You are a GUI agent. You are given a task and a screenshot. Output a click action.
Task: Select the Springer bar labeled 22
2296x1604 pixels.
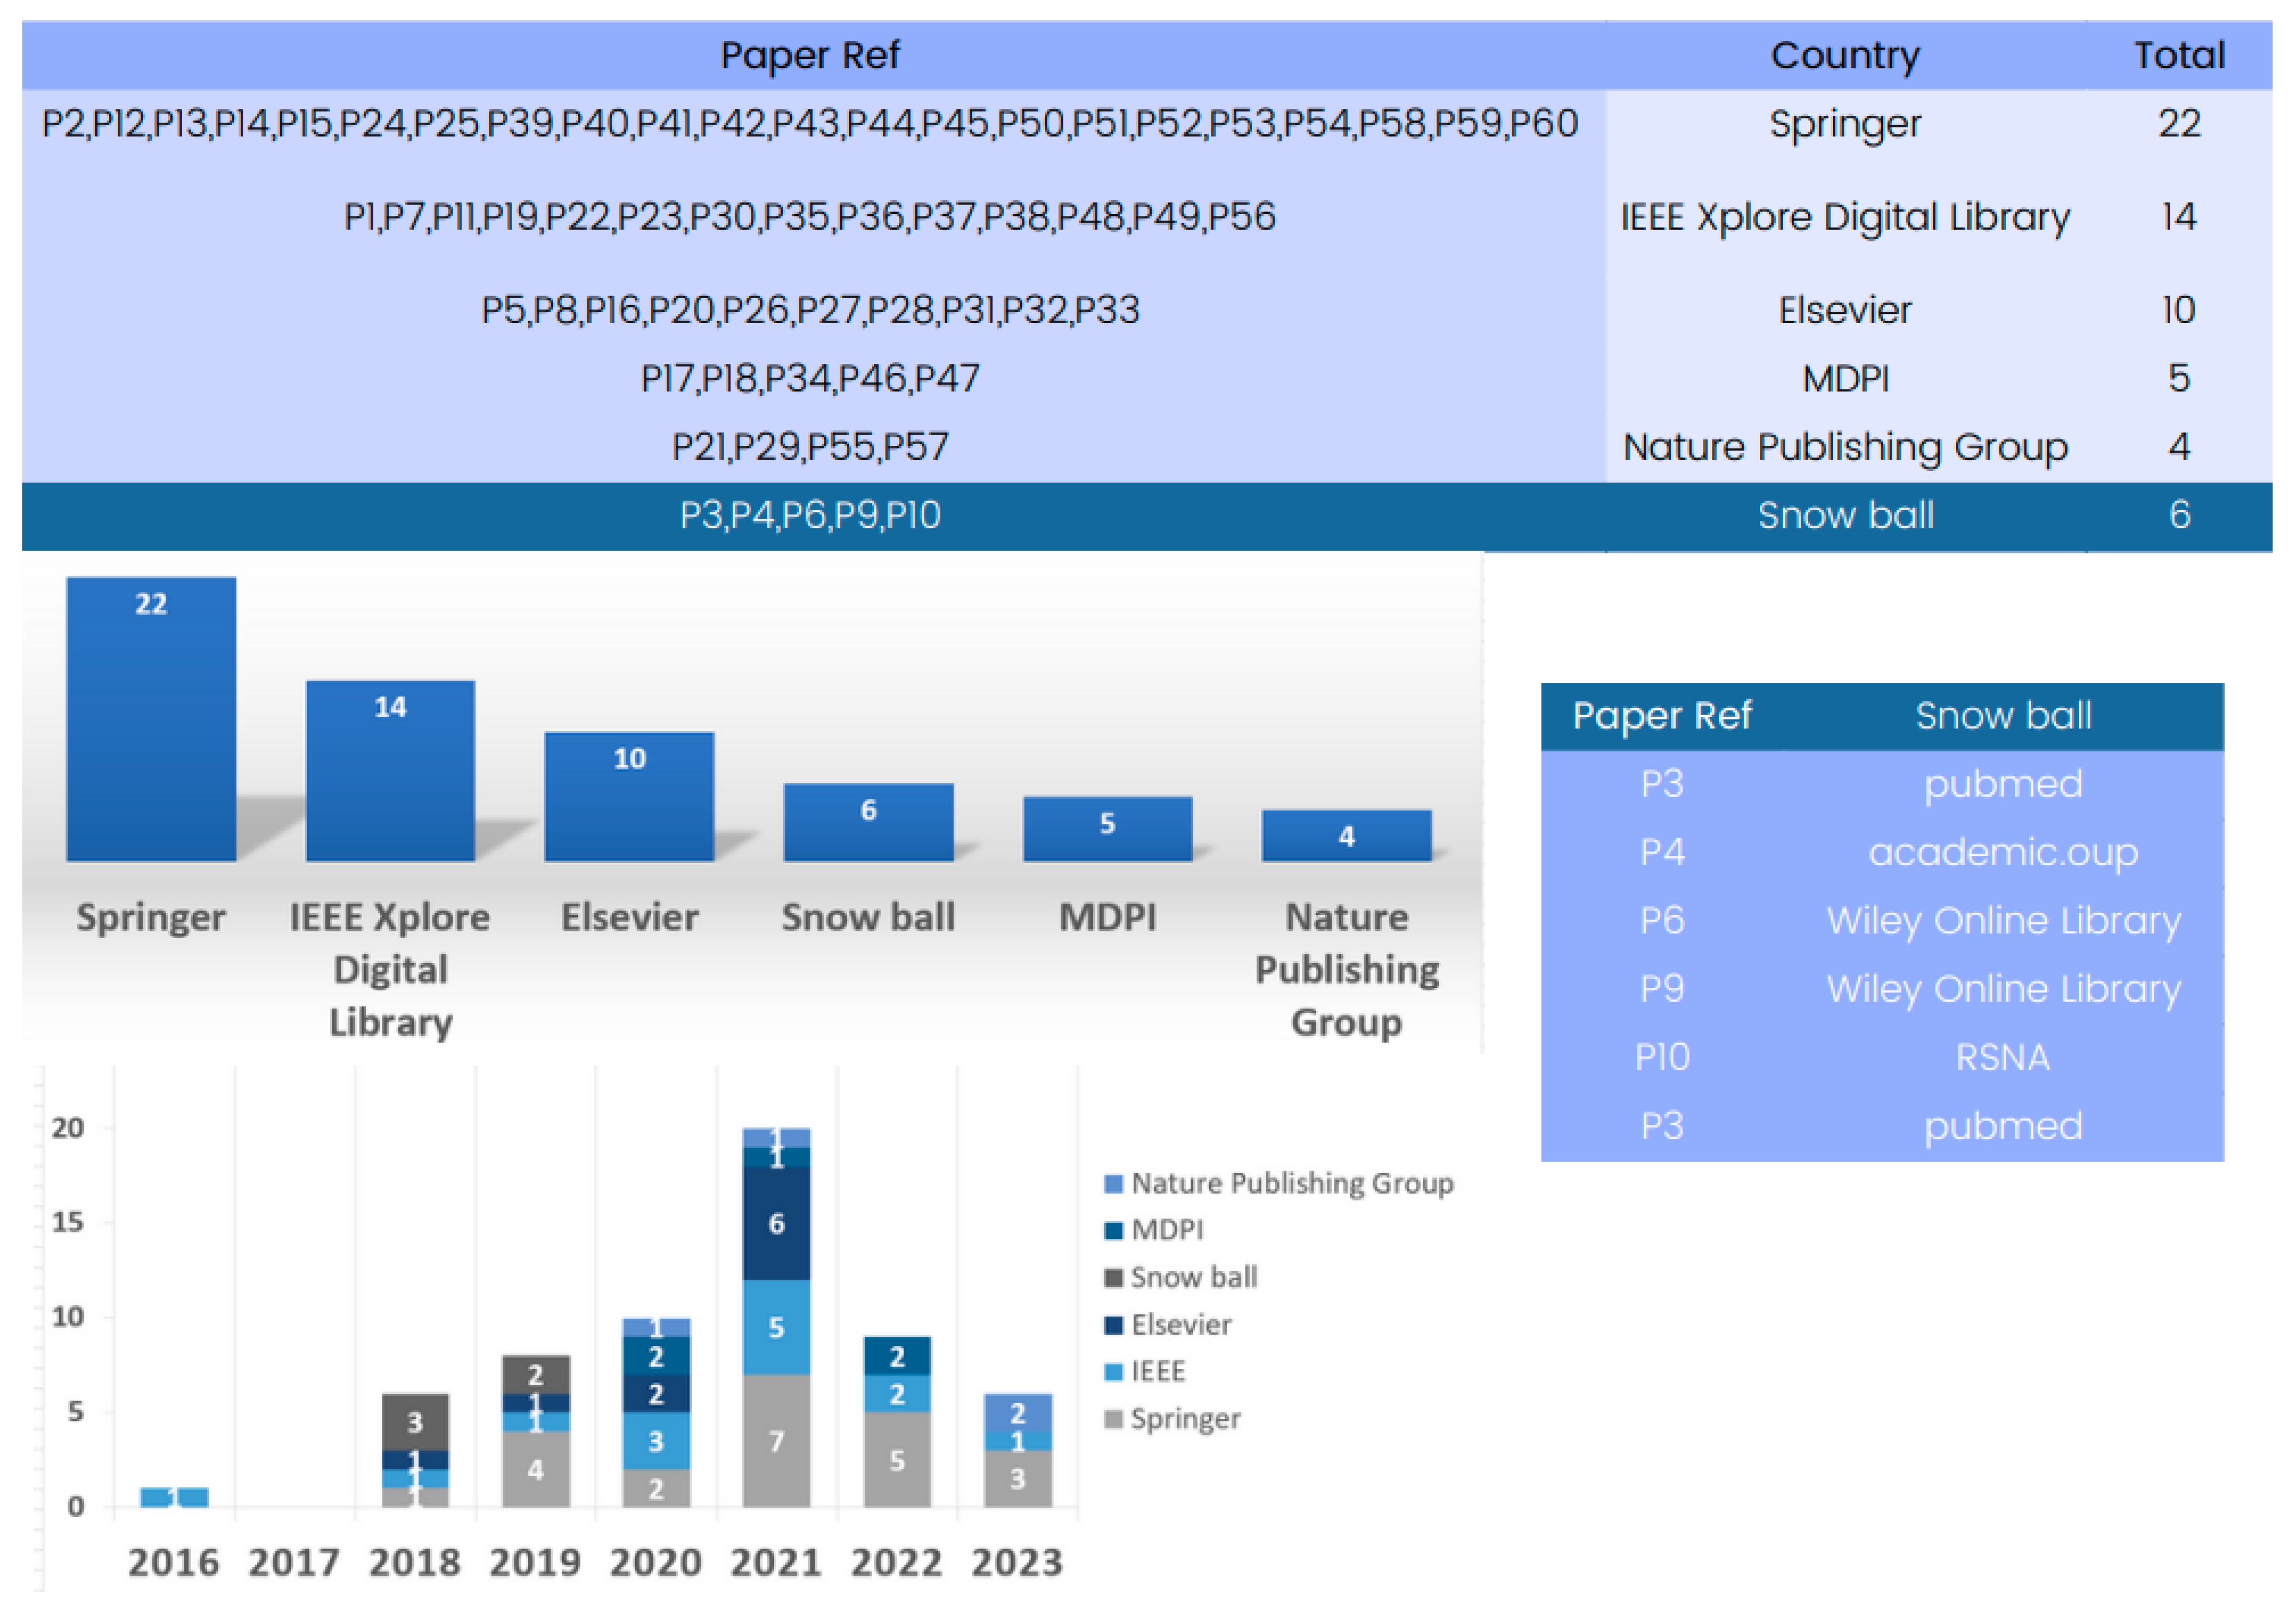coord(151,720)
